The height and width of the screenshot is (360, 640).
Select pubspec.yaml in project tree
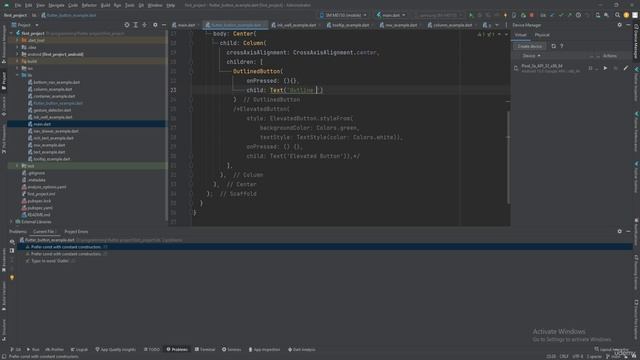[x=40, y=208]
